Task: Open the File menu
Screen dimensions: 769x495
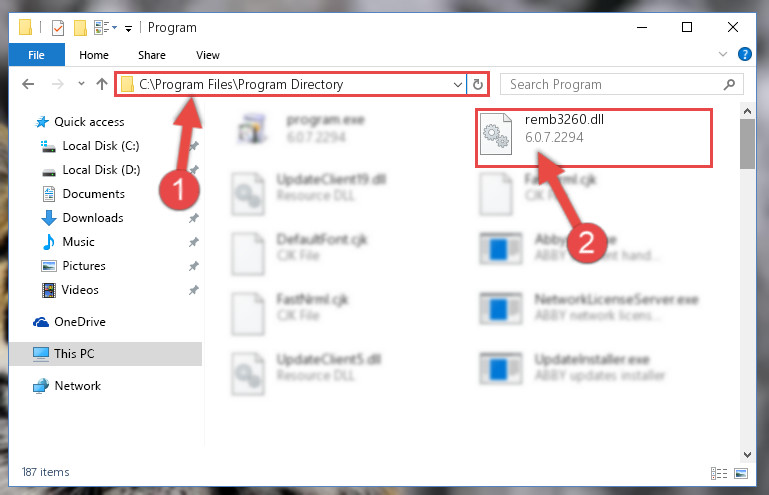Action: 36,55
